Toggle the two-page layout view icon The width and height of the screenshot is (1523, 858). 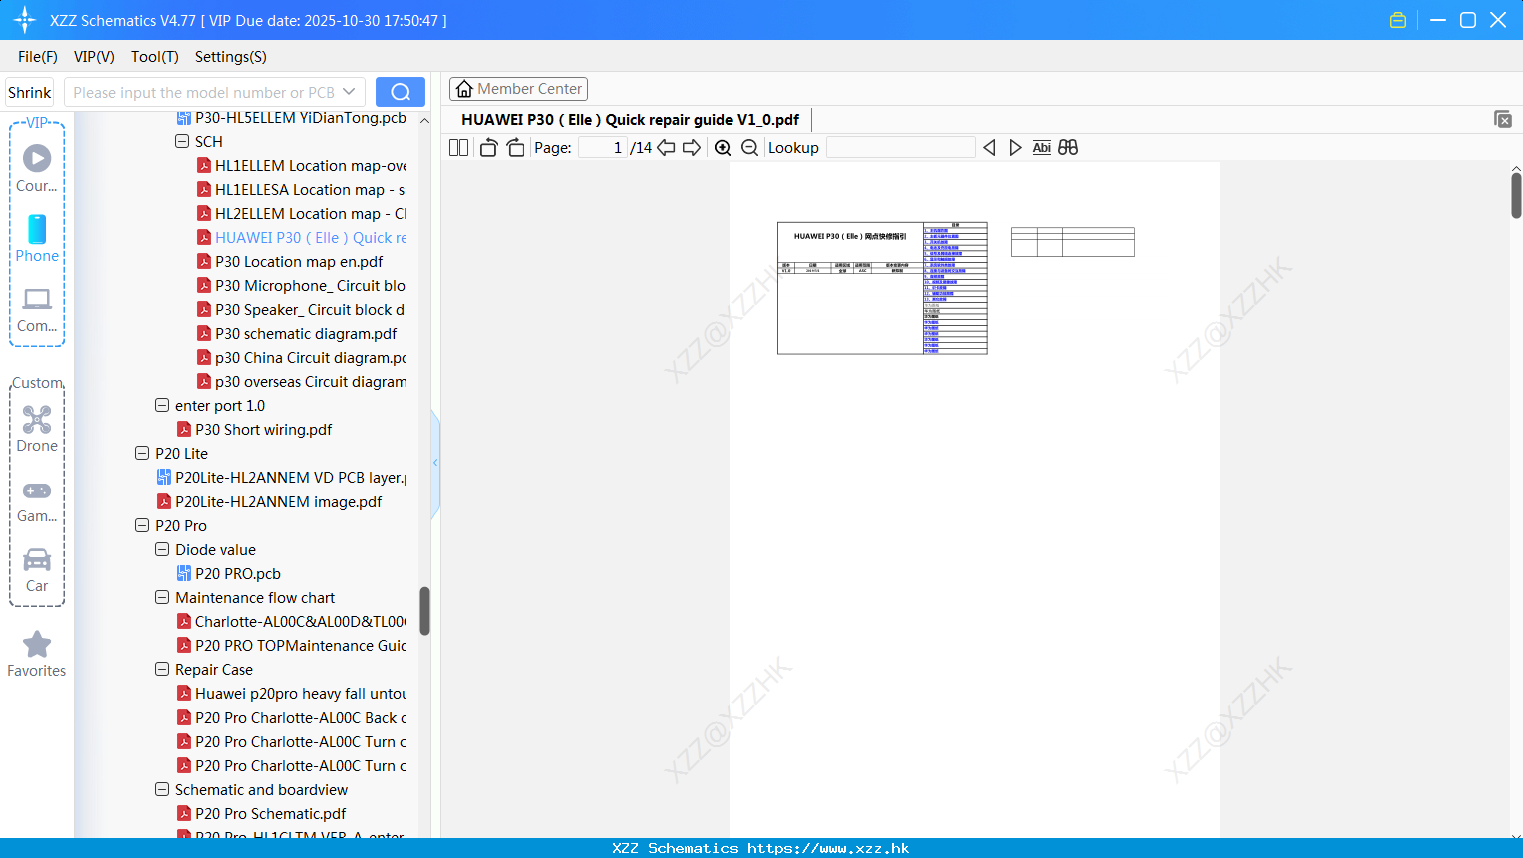point(458,148)
